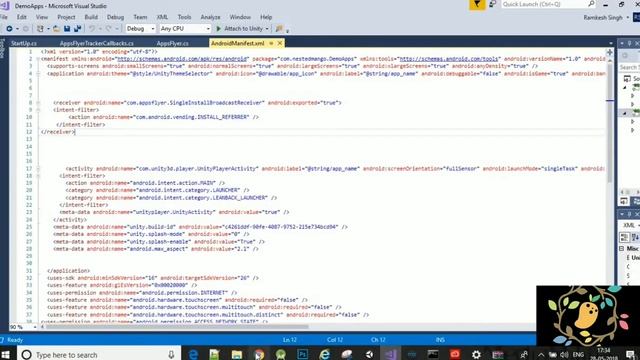Open the Project menu
The image size is (640, 360).
(66, 17)
